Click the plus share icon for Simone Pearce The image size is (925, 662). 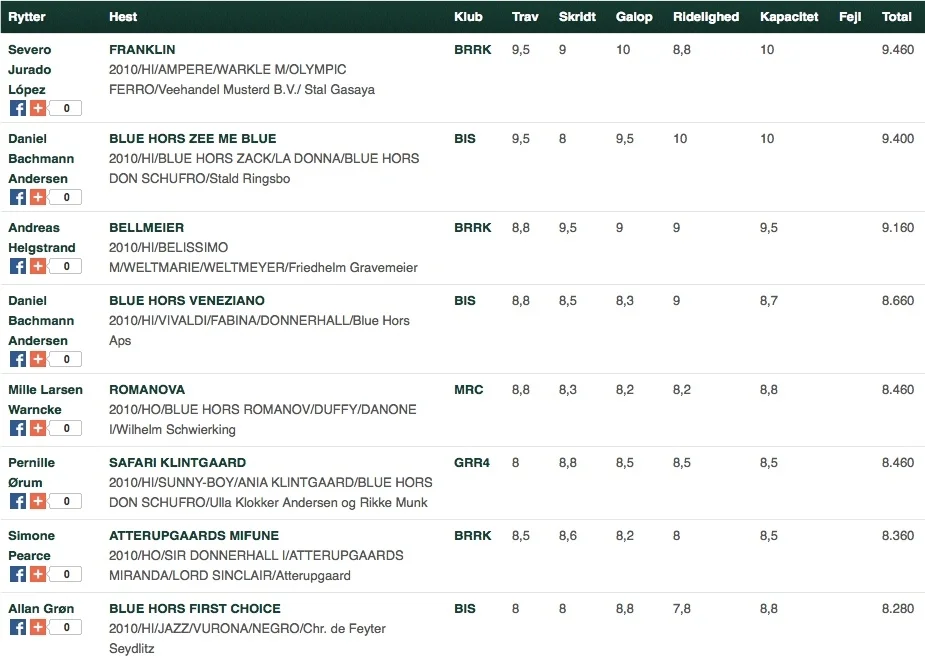coord(38,574)
